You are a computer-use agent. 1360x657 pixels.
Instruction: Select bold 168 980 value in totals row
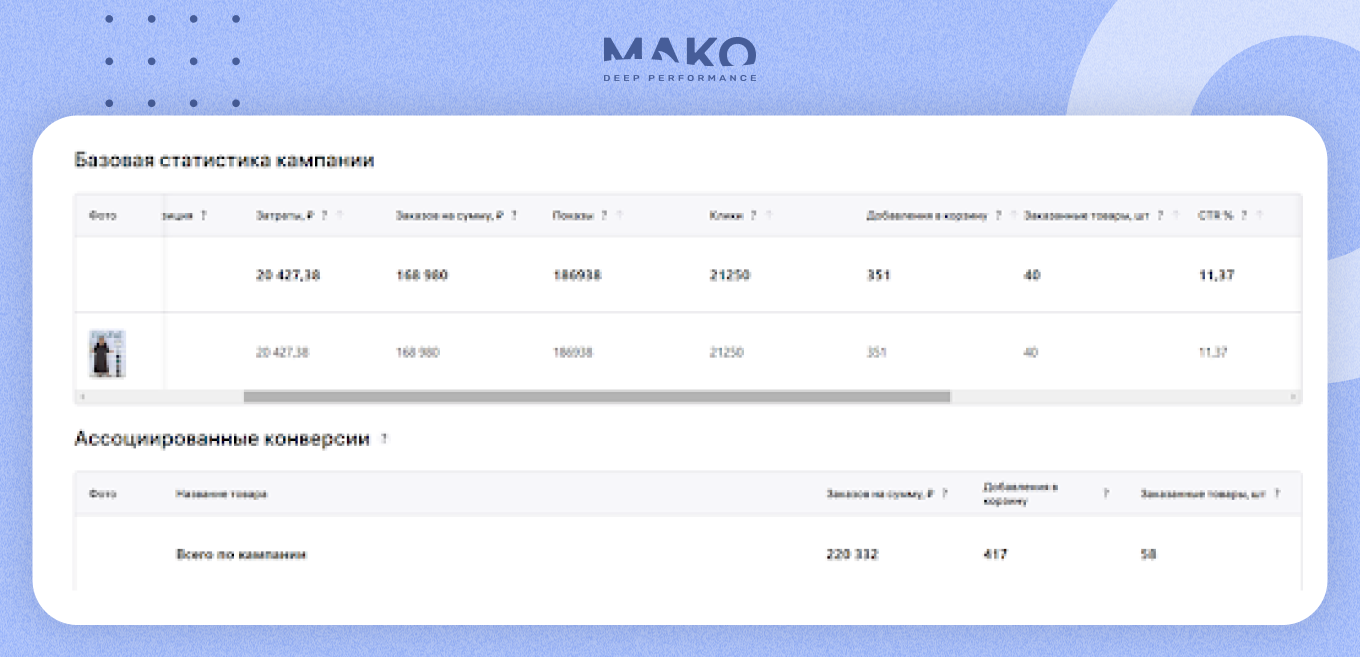tap(422, 275)
